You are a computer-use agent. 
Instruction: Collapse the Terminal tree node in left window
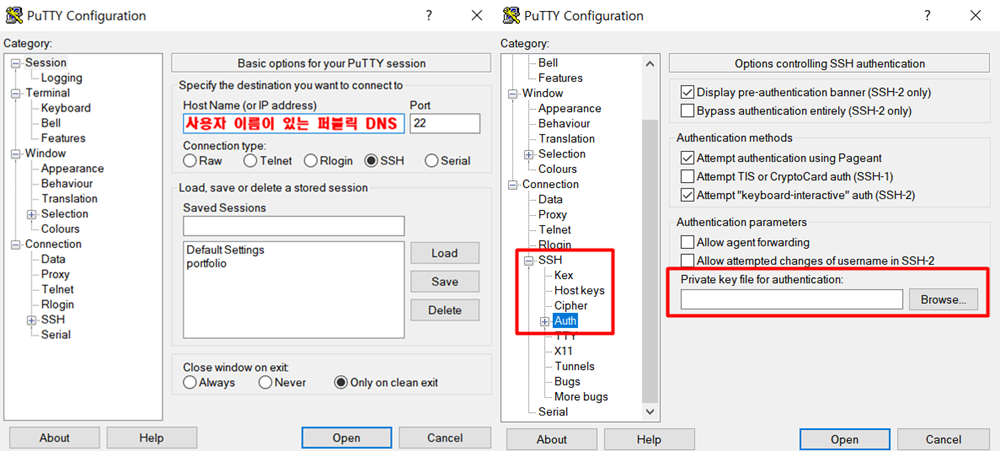point(16,93)
